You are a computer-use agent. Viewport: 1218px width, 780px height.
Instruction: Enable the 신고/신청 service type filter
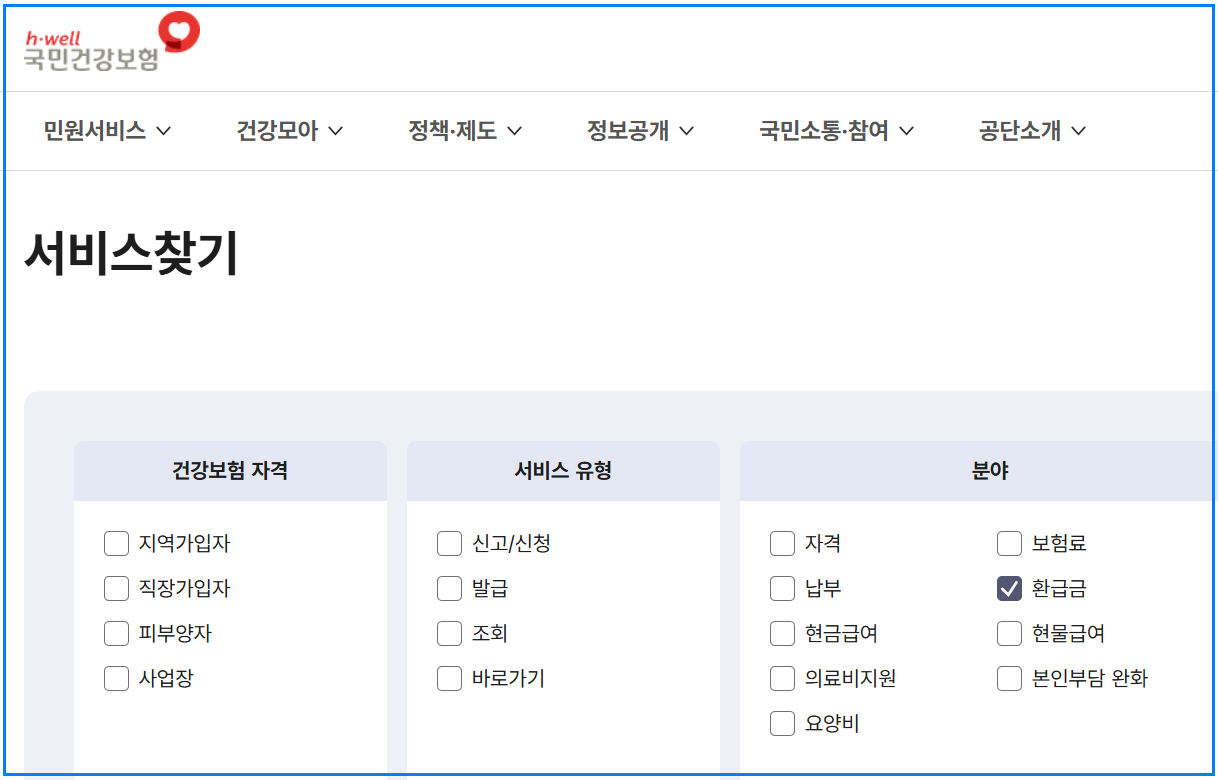(x=449, y=543)
